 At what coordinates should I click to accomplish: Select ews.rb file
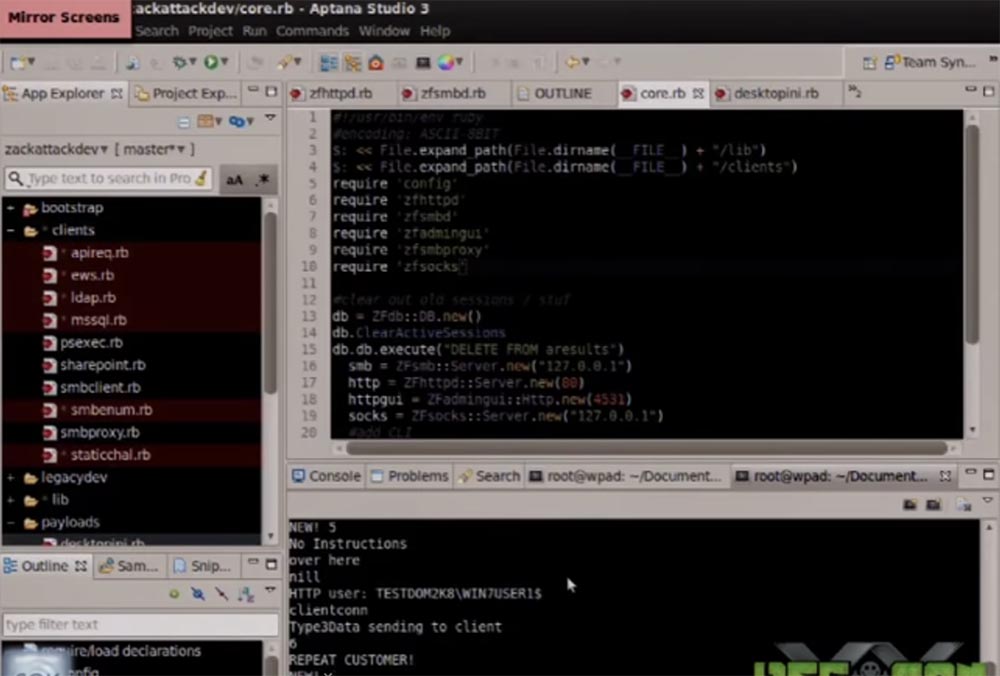pos(92,276)
